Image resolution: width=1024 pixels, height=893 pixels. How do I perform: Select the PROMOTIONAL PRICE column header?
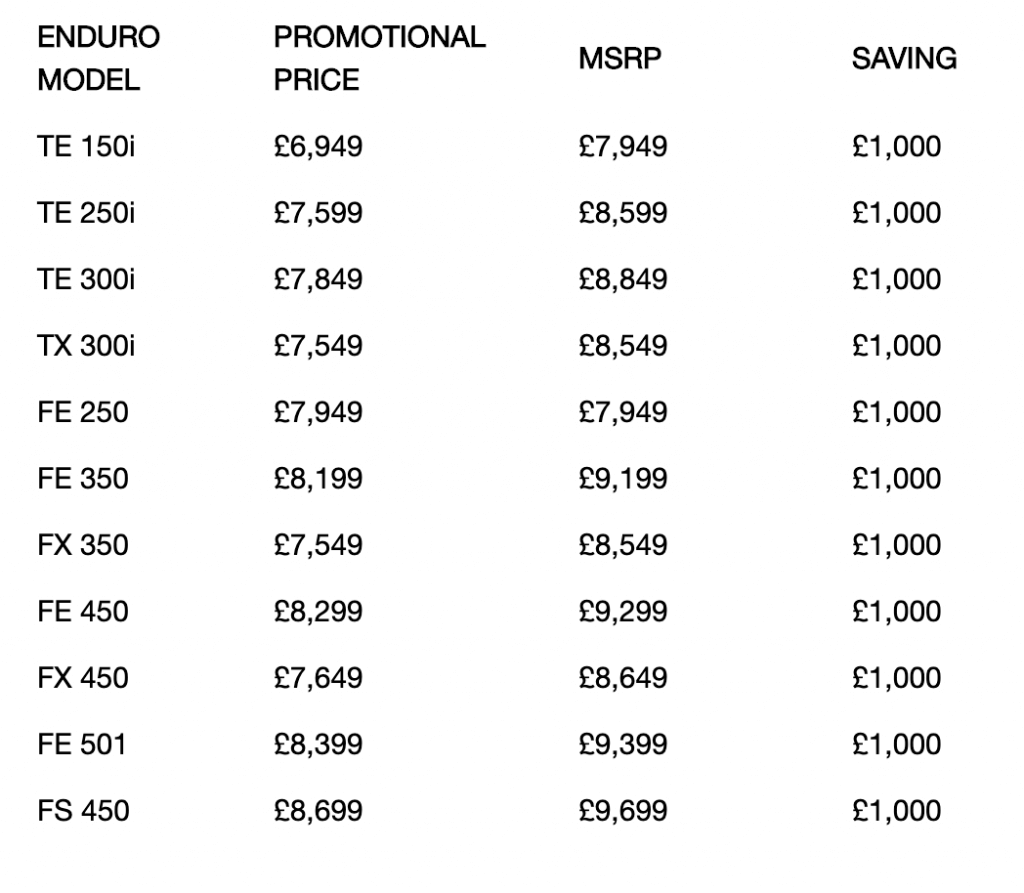(379, 60)
